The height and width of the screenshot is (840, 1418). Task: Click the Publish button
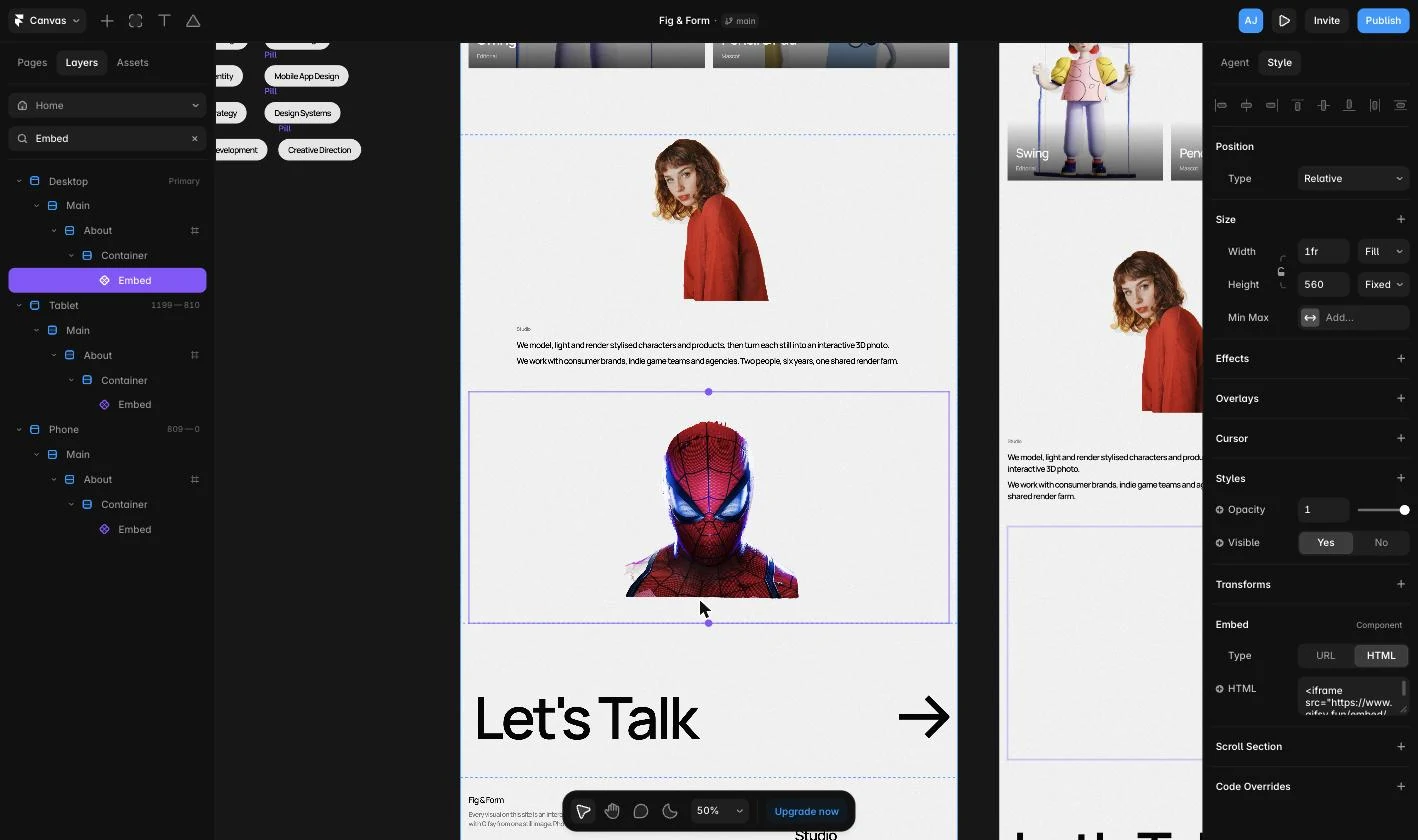tap(1383, 20)
